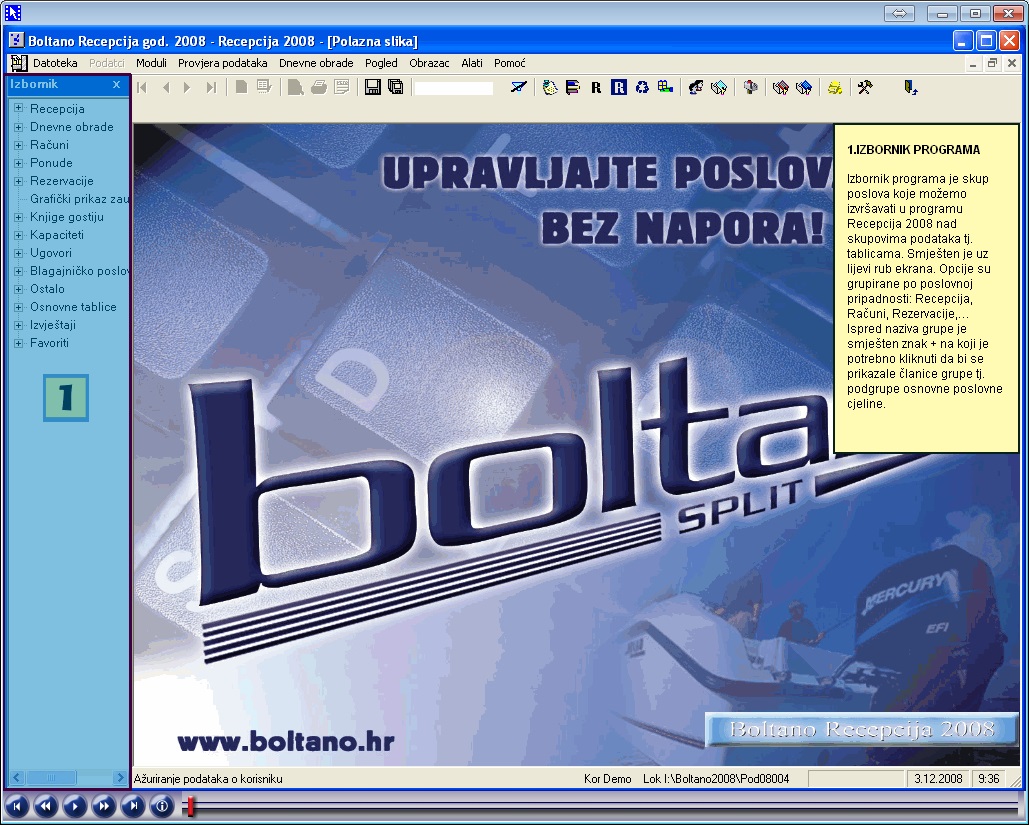Click the red playback slider handle
The height and width of the screenshot is (825, 1029).
(190, 806)
